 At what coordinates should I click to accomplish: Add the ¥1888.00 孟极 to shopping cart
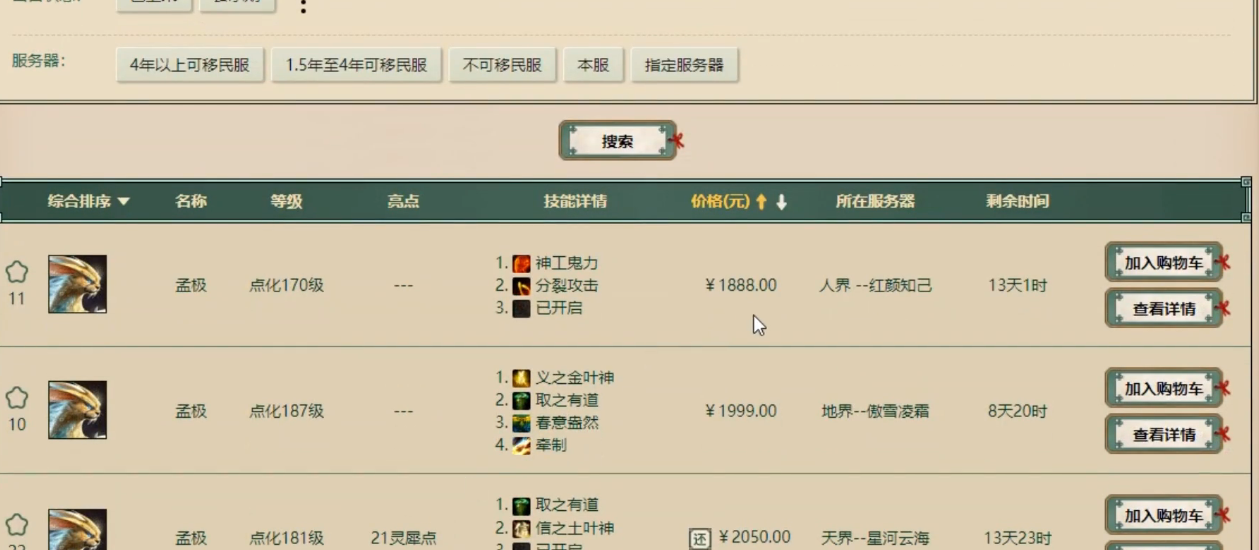point(1163,263)
